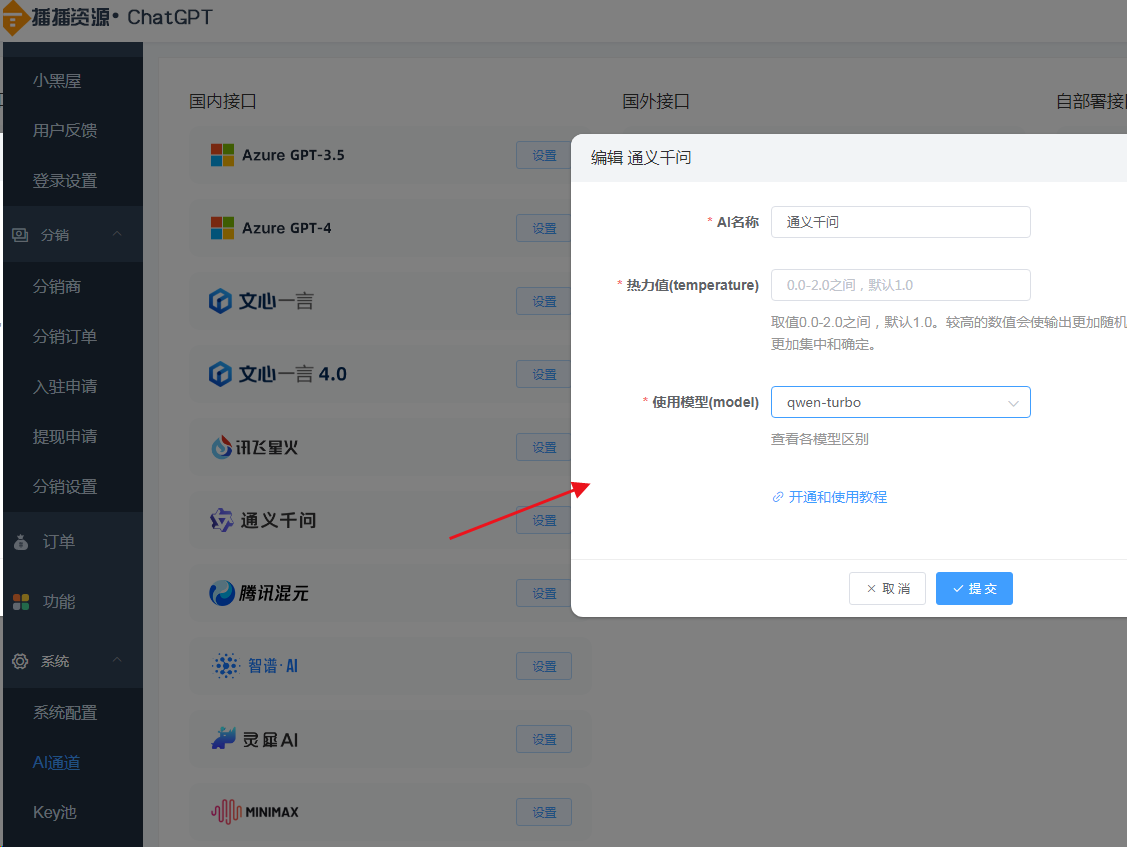The image size is (1127, 847).
Task: Click the 灵犀AI rhino logo
Action: pos(224,738)
